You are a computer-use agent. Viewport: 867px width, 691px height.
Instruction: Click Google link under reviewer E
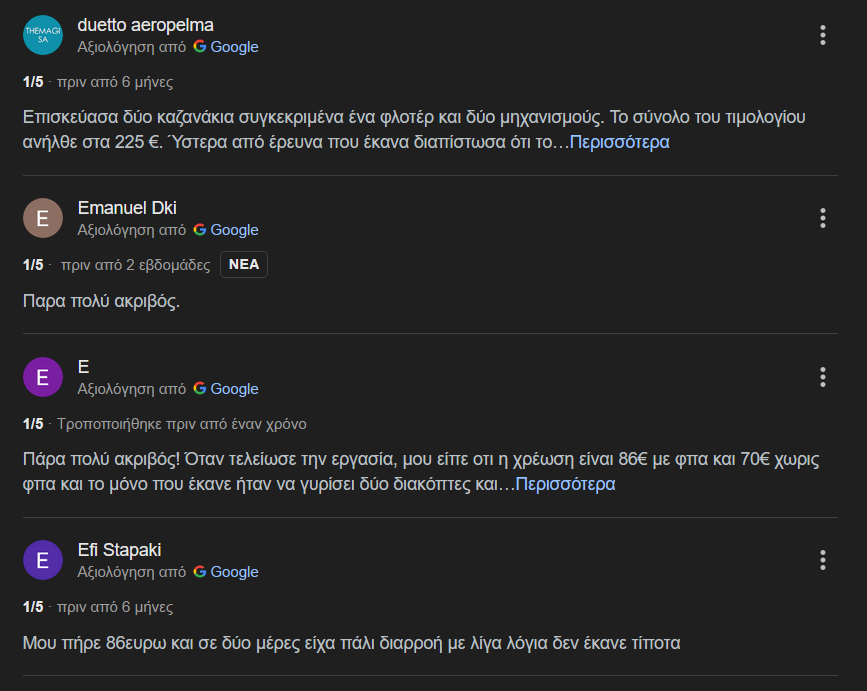pyautogui.click(x=234, y=389)
